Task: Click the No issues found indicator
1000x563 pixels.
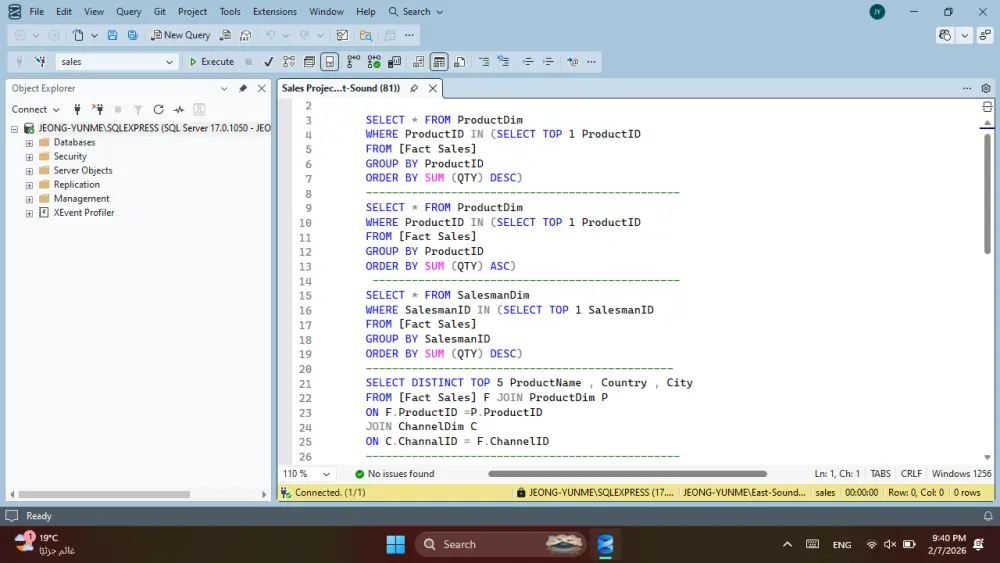Action: [395, 474]
